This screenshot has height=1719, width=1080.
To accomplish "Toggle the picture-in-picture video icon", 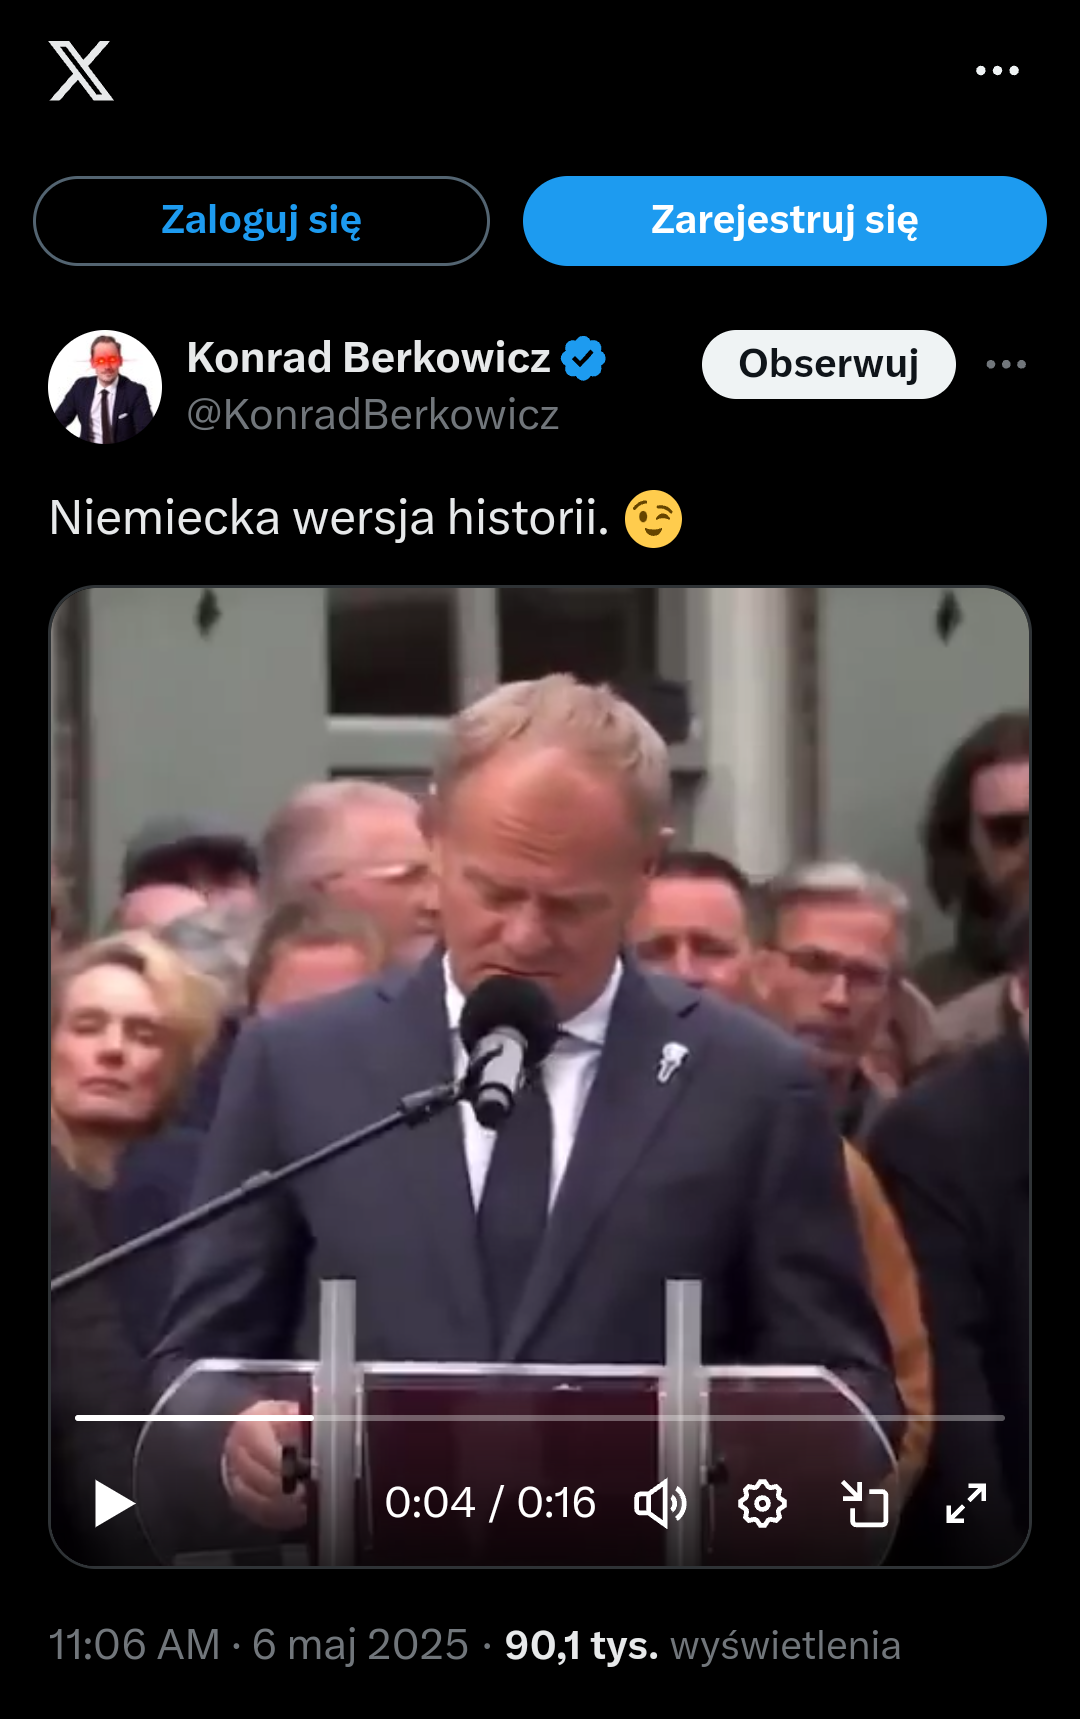I will pos(865,1503).
